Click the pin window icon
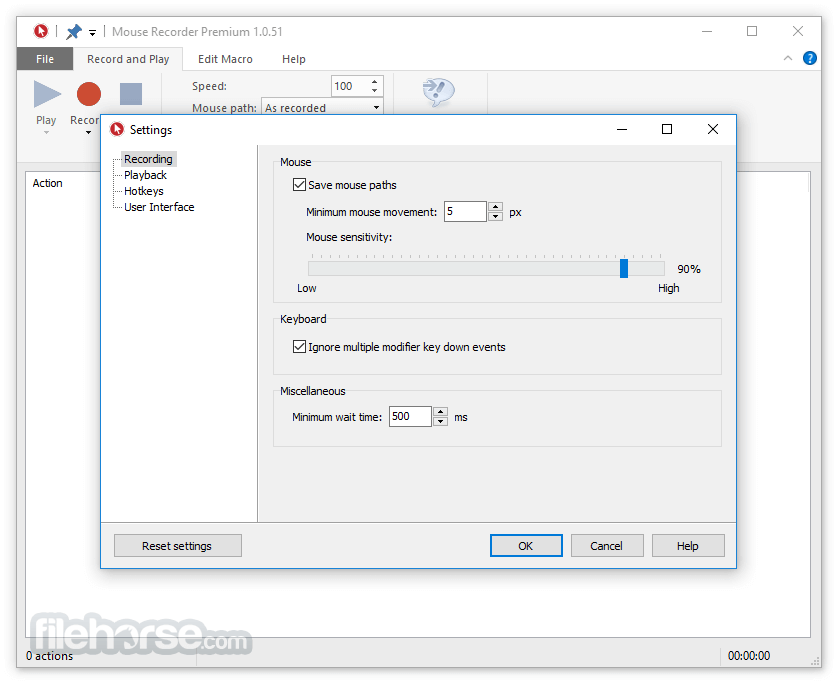The image size is (840, 685). [x=73, y=32]
